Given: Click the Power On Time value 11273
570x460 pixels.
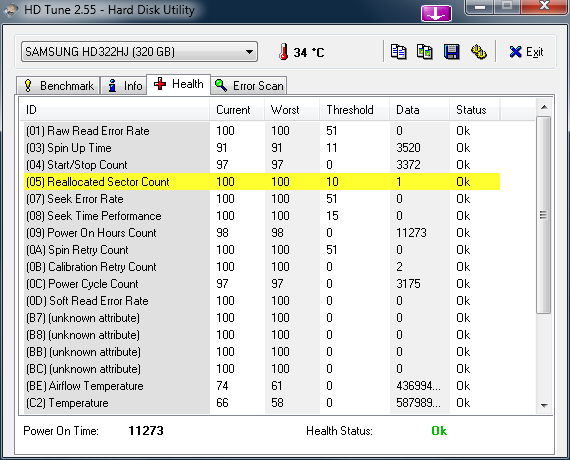Looking at the screenshot, I should [x=146, y=431].
